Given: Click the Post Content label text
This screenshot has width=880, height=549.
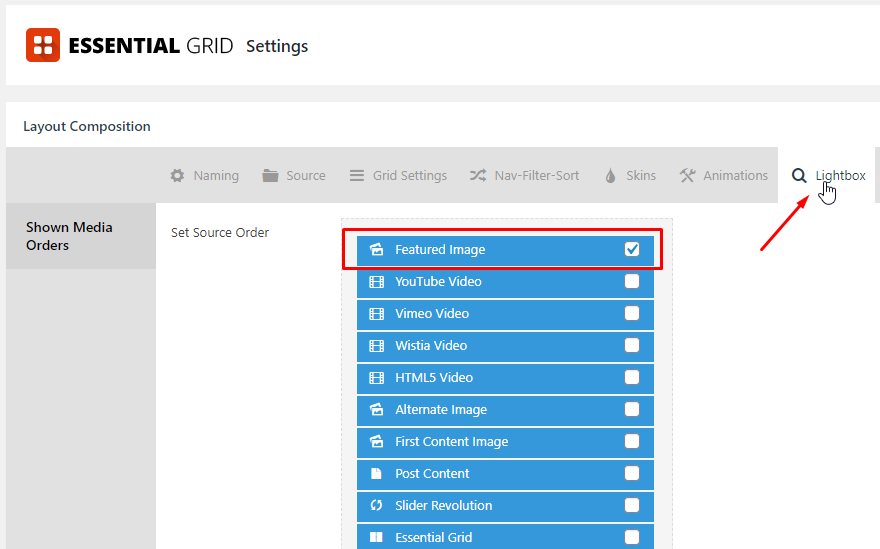Looking at the screenshot, I should [432, 473].
